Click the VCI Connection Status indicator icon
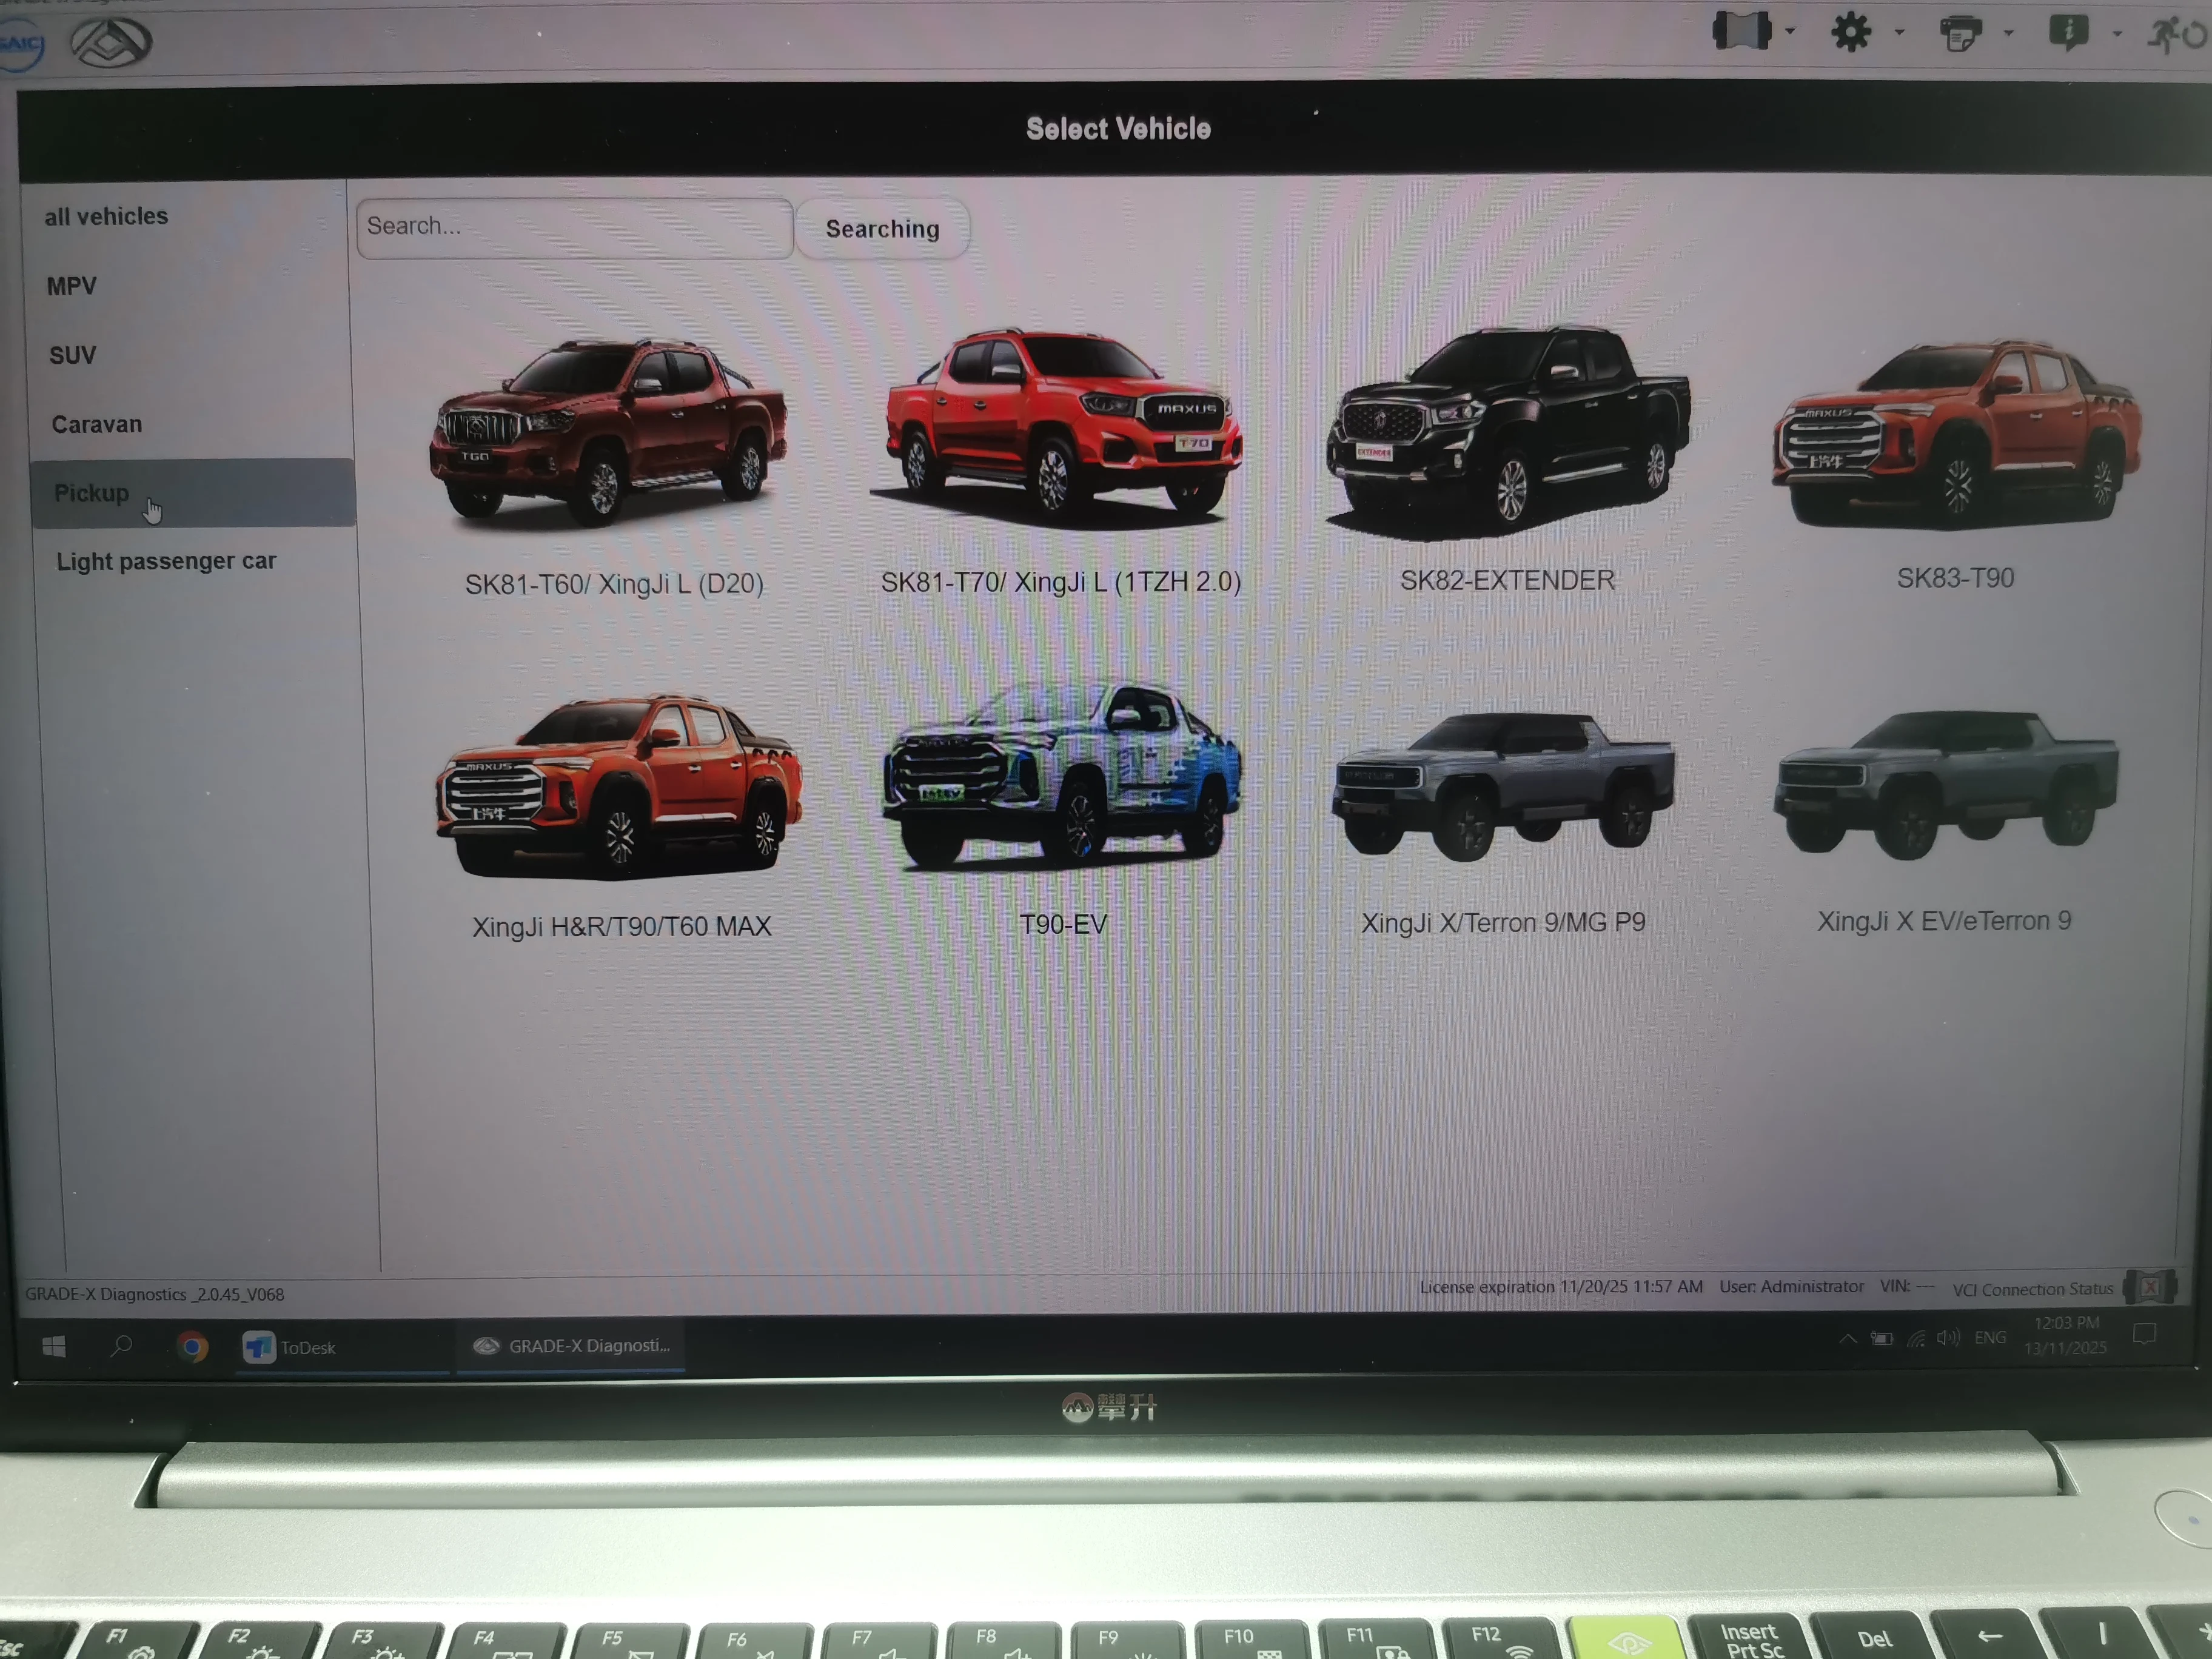This screenshot has width=2212, height=1659. point(2149,1286)
